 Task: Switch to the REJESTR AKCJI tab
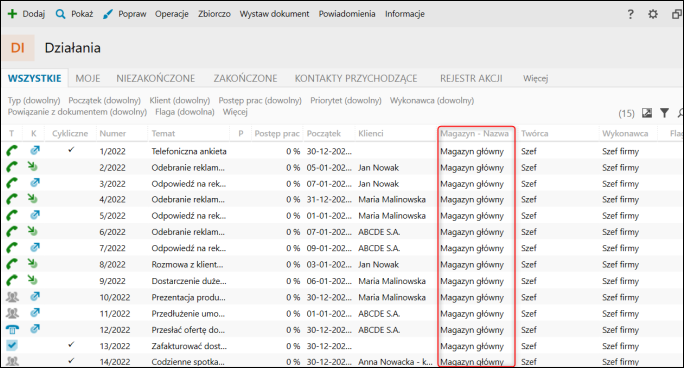[471, 78]
